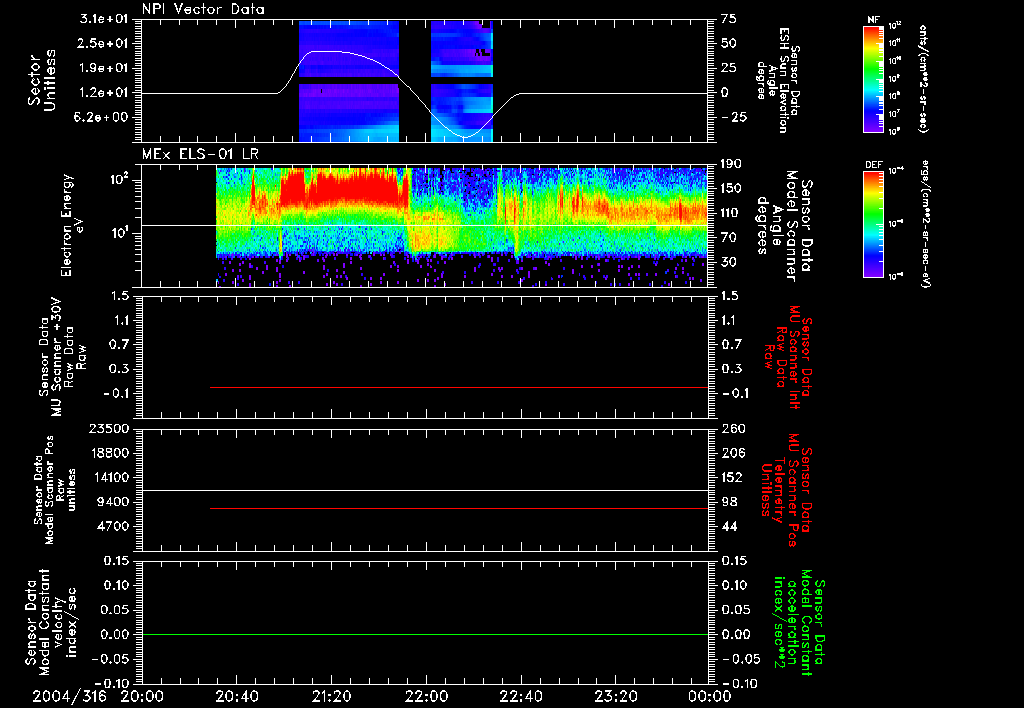Click the 9400 scanner position tick label
The height and width of the screenshot is (708, 1024).
(113, 502)
